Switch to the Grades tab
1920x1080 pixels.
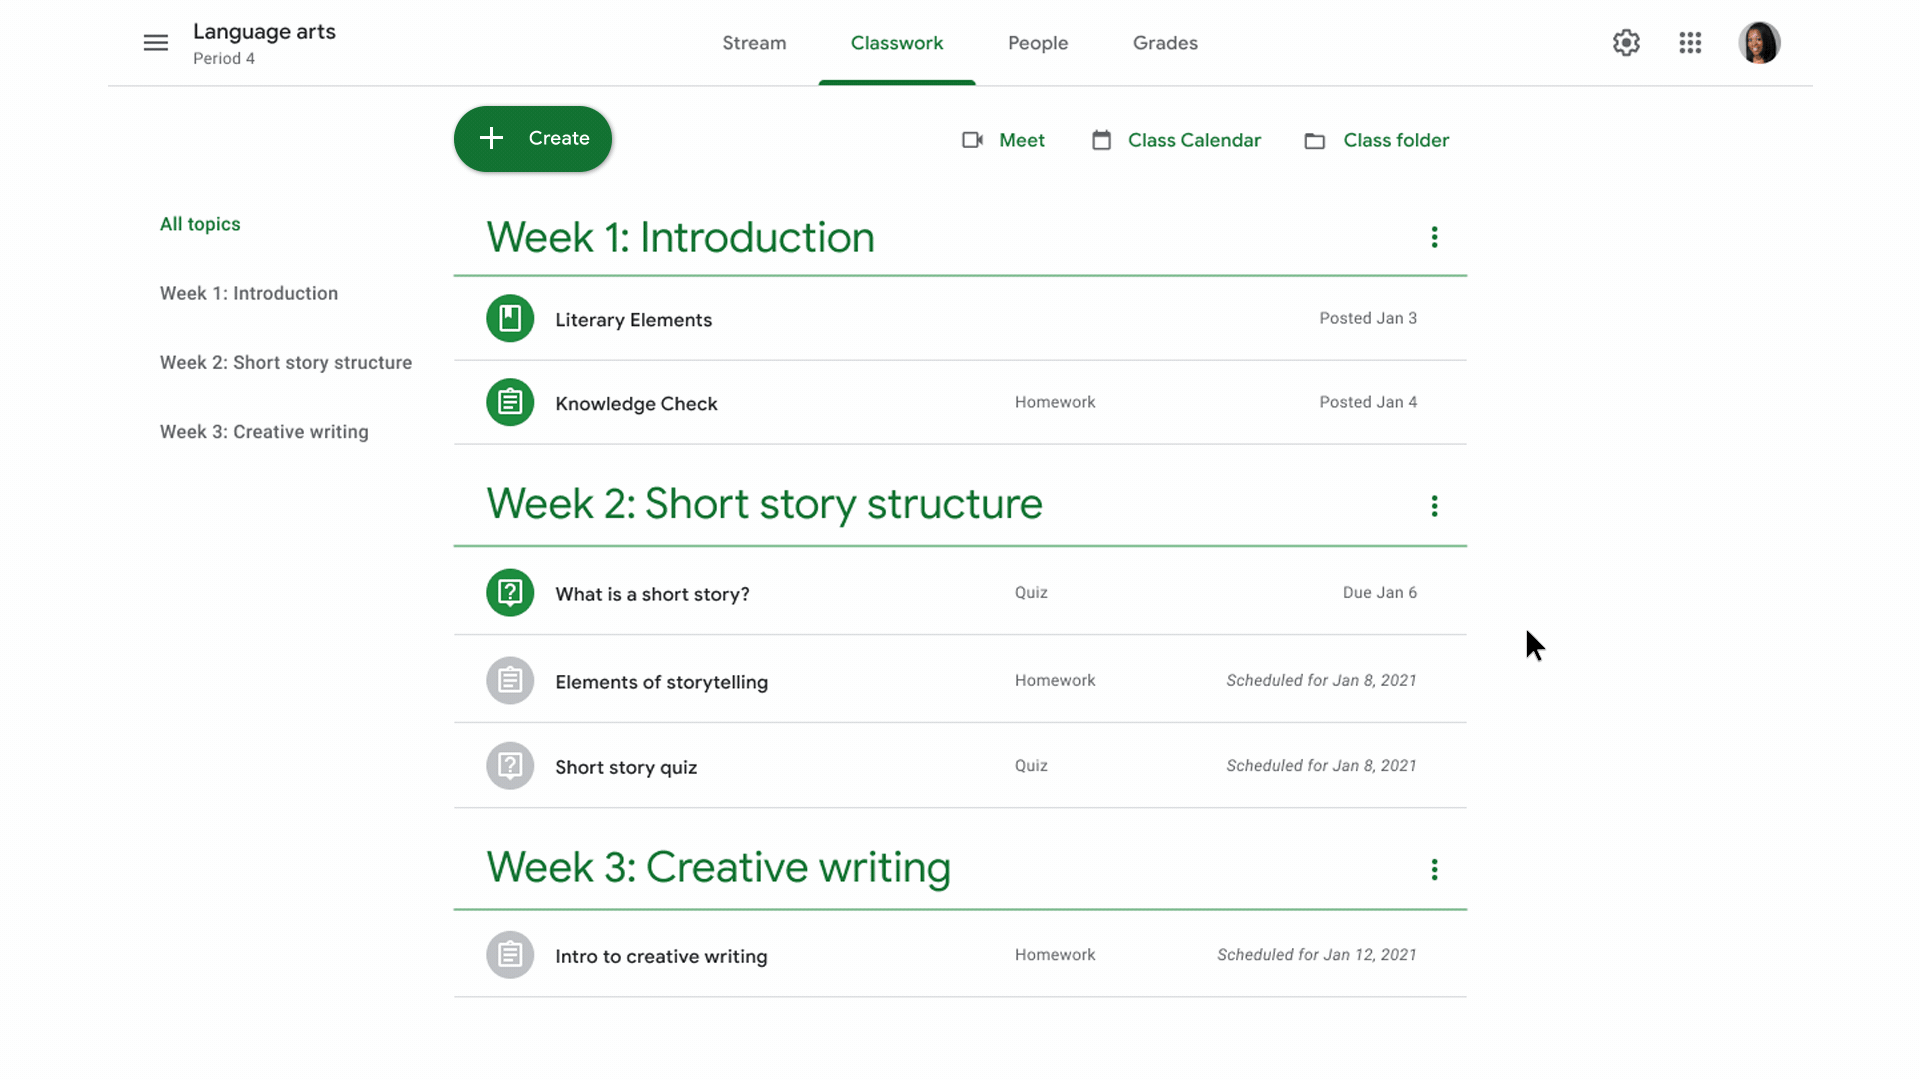1164,42
